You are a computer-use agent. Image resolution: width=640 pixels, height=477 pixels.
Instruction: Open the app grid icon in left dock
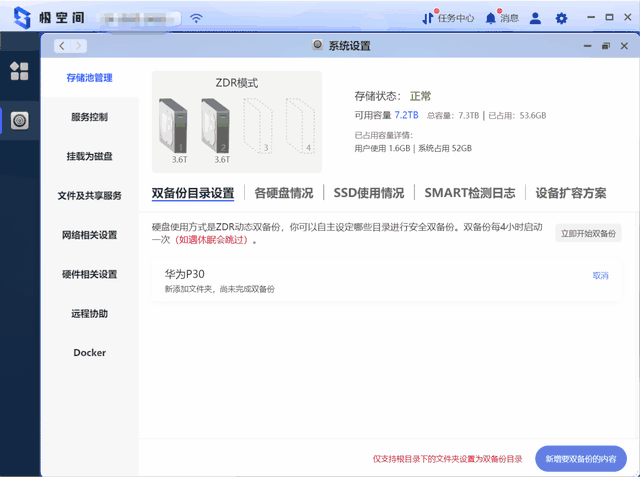click(19, 71)
